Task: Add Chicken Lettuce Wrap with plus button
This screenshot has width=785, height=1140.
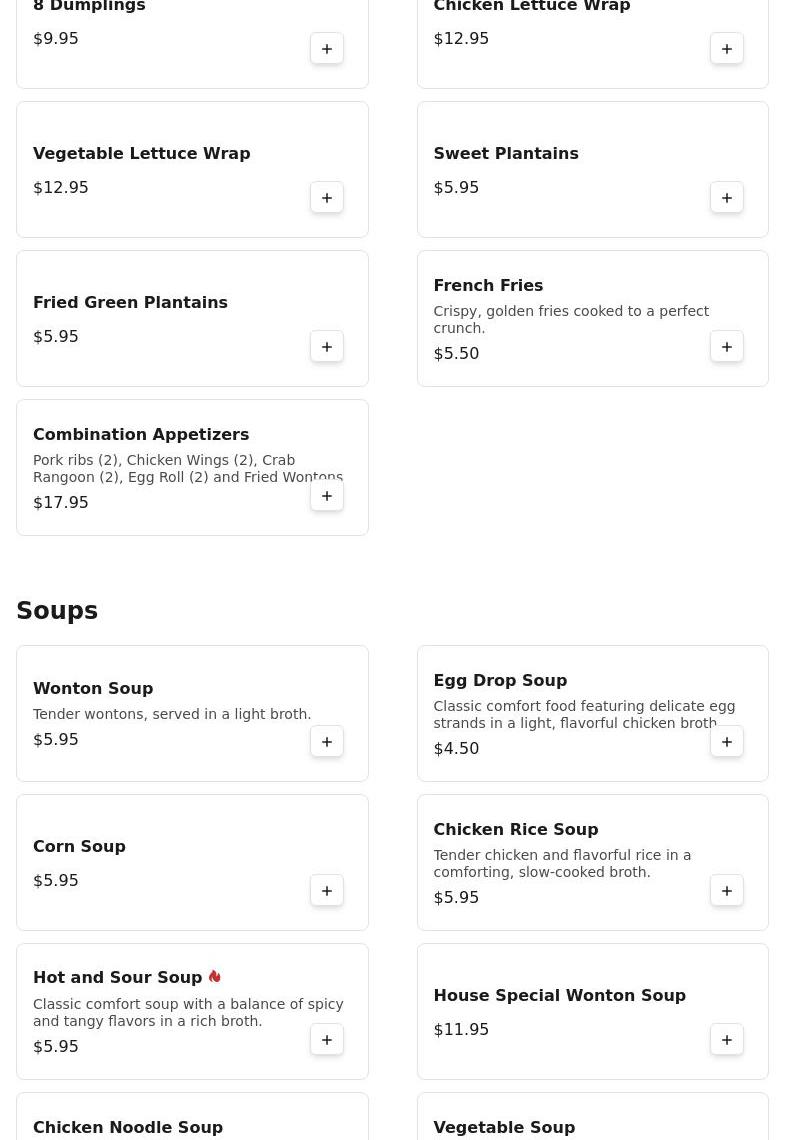Action: [727, 49]
